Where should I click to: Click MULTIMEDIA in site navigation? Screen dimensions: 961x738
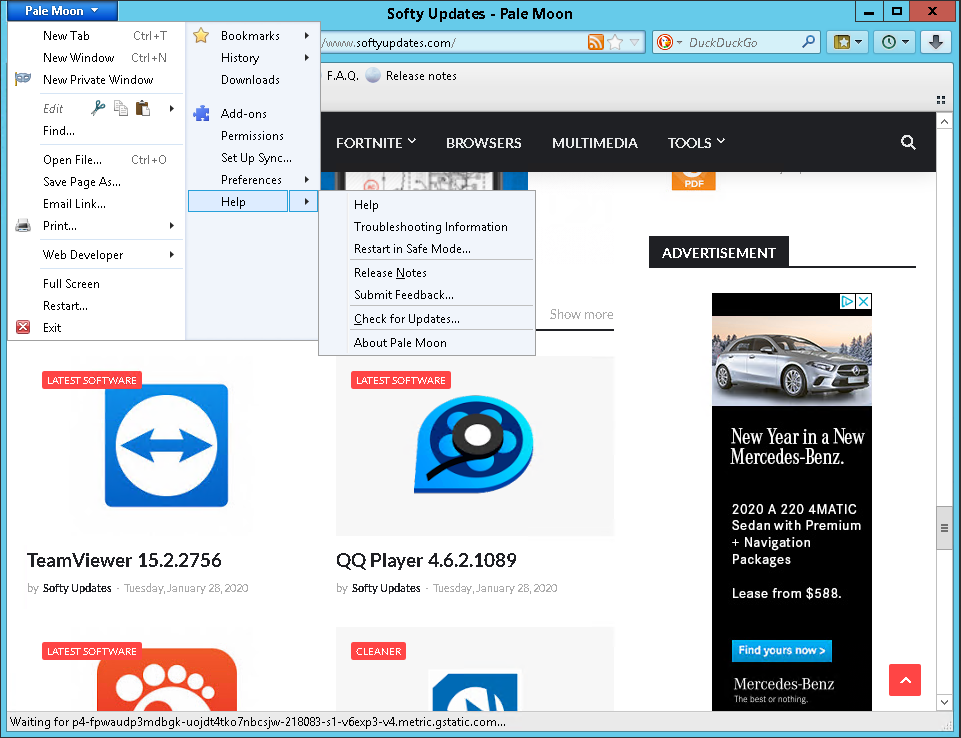coord(594,143)
